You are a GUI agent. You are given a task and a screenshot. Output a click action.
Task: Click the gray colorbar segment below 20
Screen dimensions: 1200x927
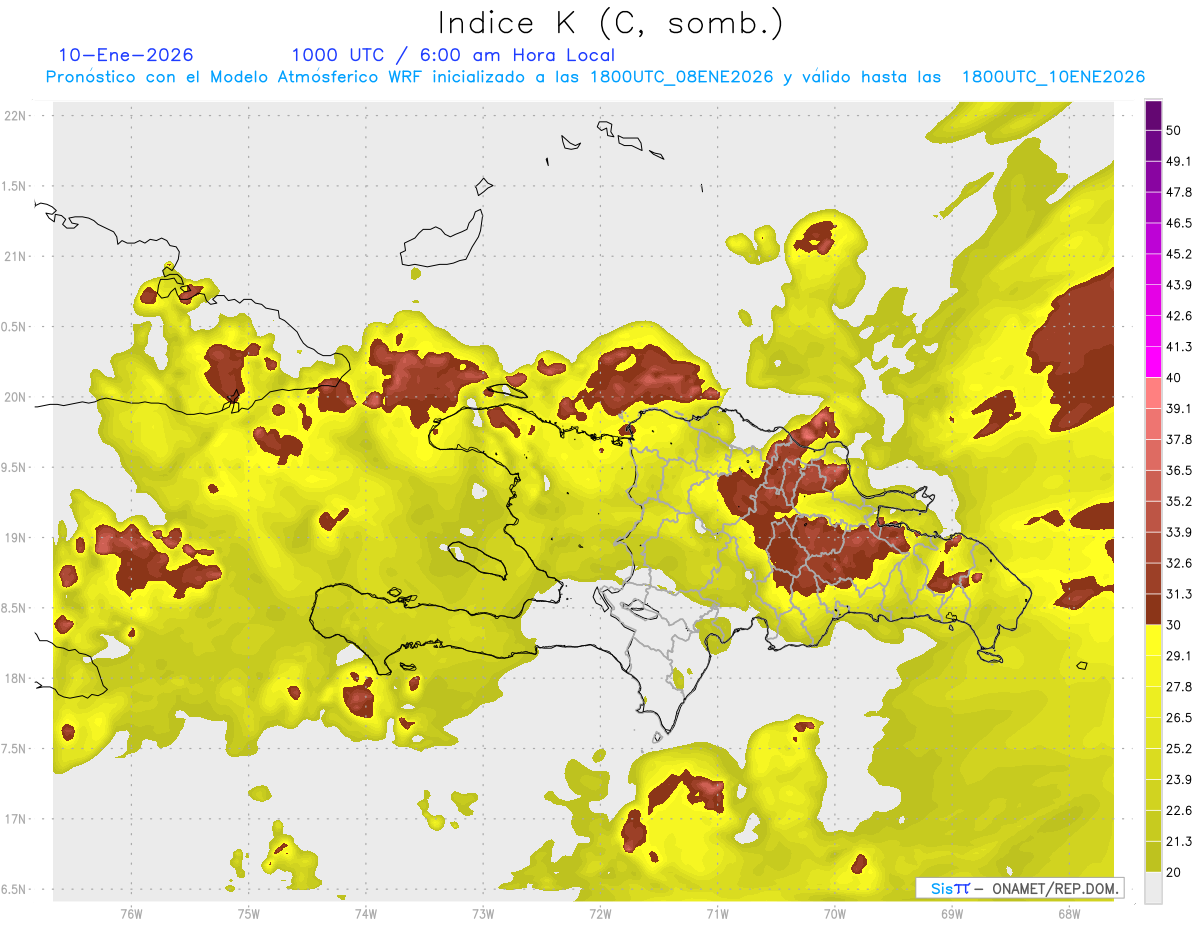pos(1154,888)
